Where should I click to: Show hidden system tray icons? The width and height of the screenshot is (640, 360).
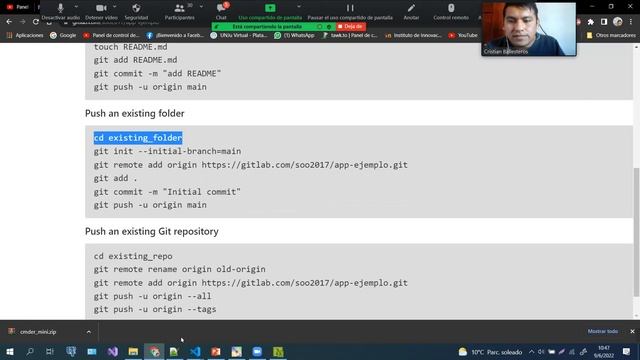coord(531,352)
